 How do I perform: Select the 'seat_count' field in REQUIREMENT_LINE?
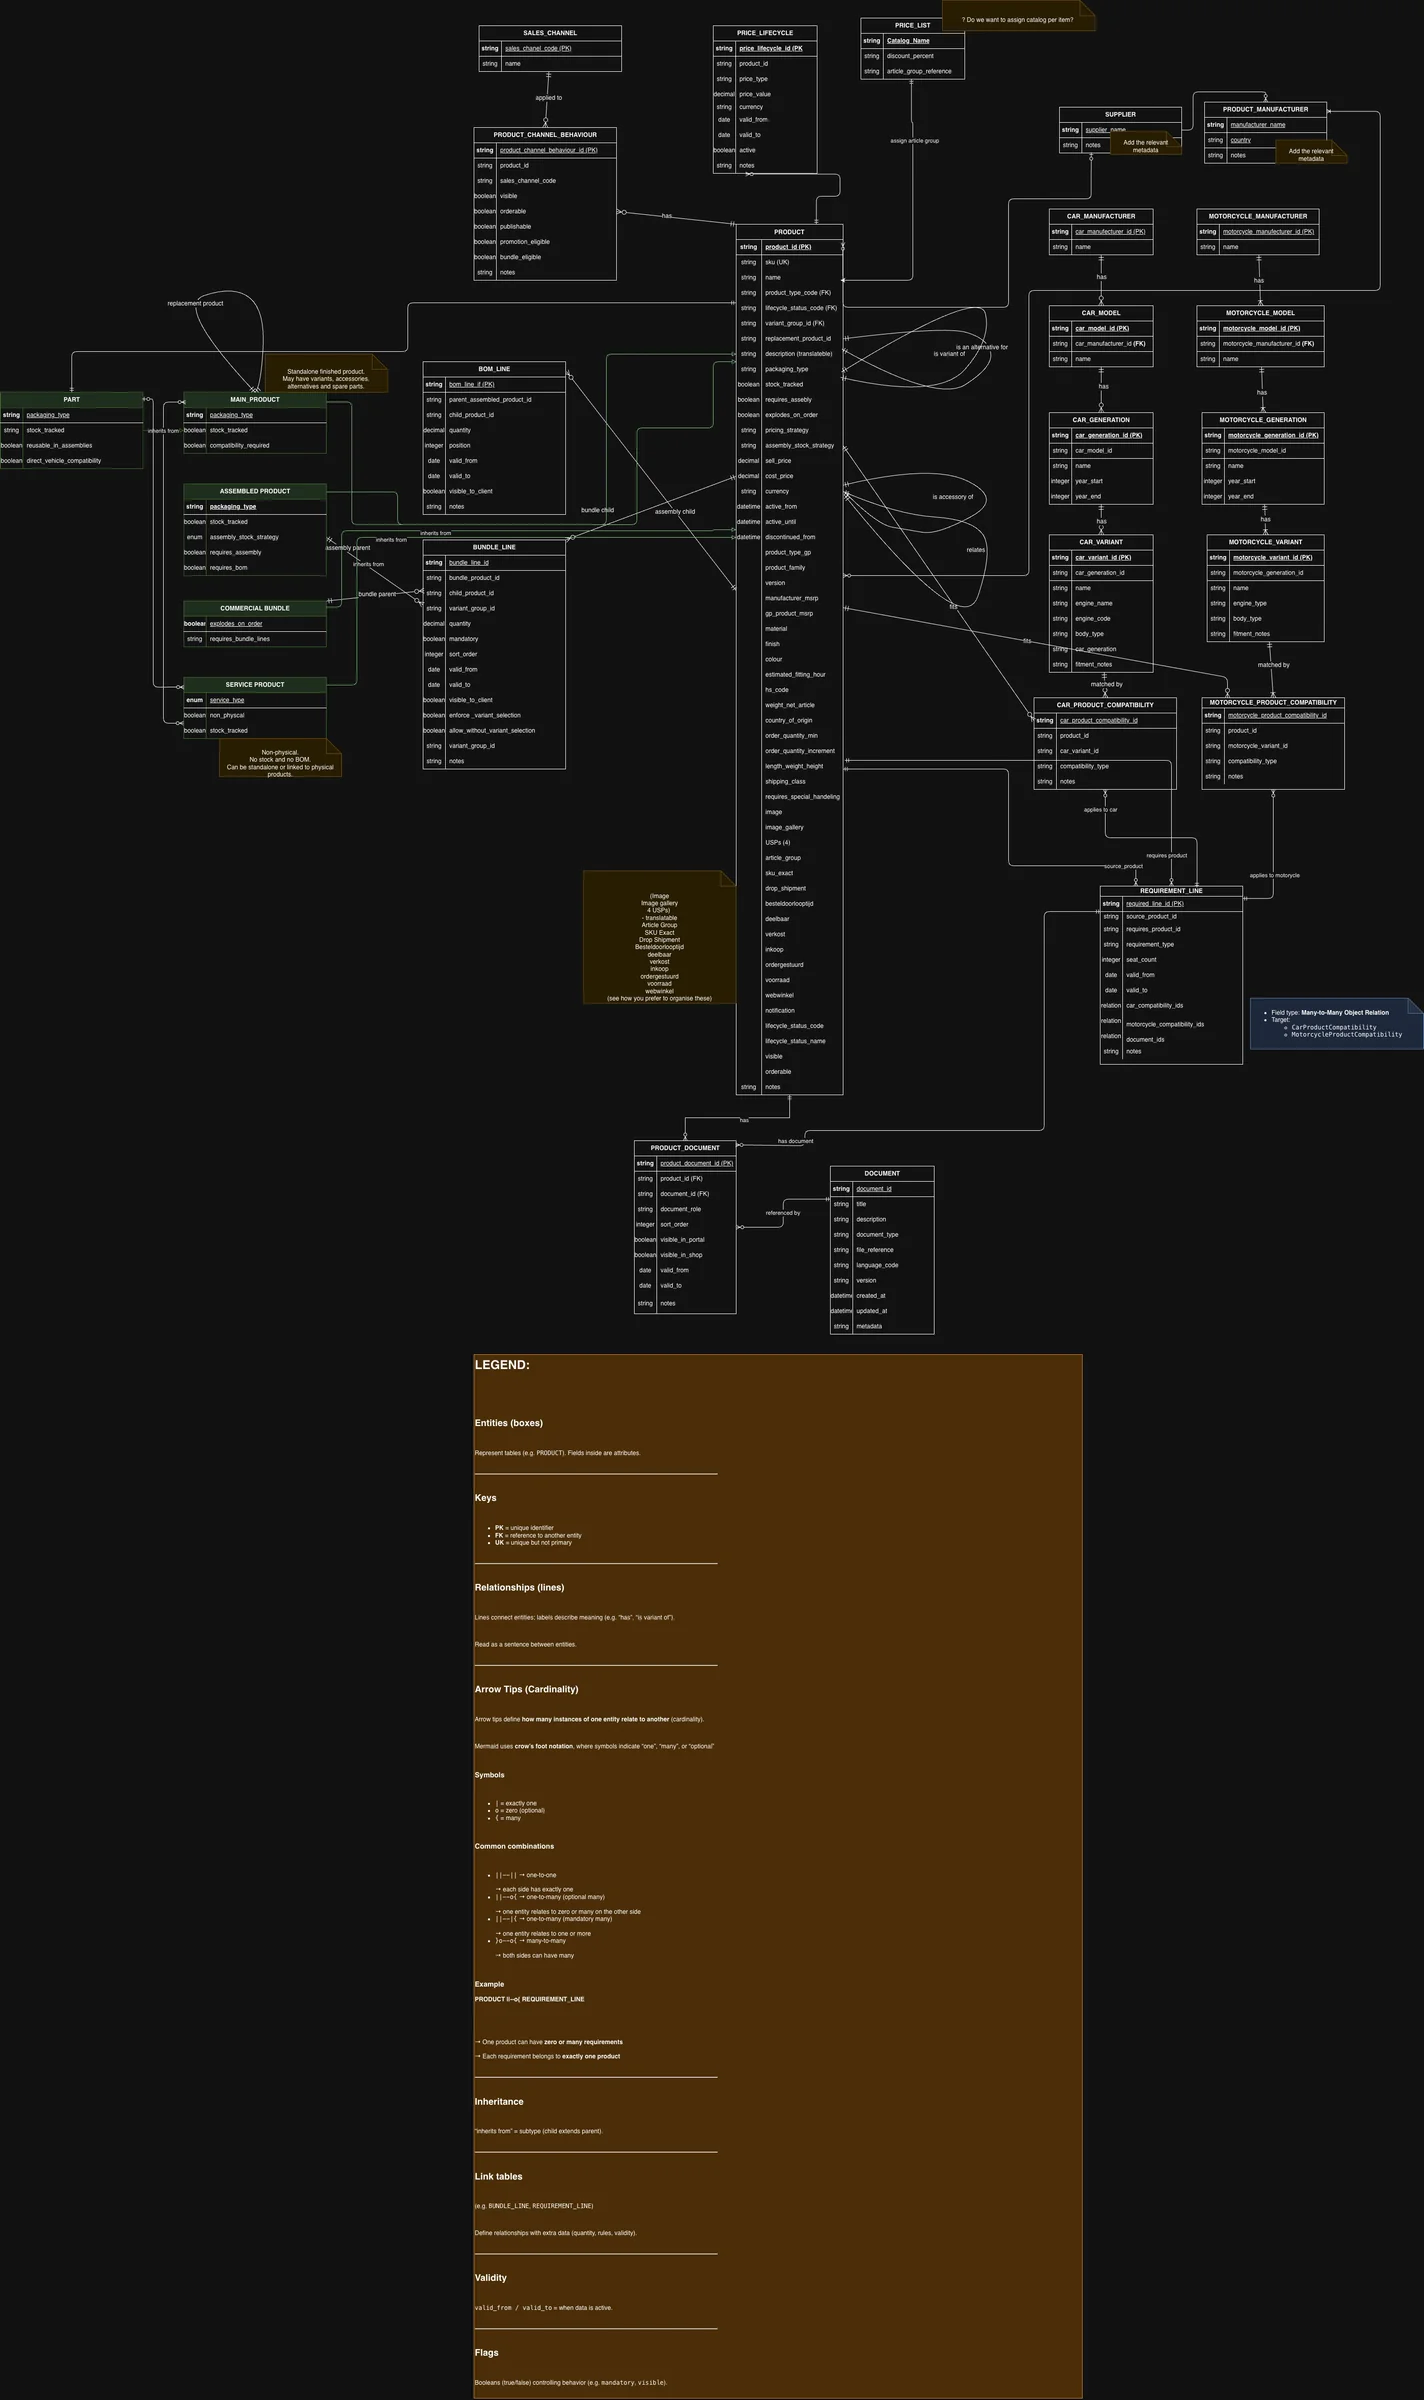(x=1171, y=960)
